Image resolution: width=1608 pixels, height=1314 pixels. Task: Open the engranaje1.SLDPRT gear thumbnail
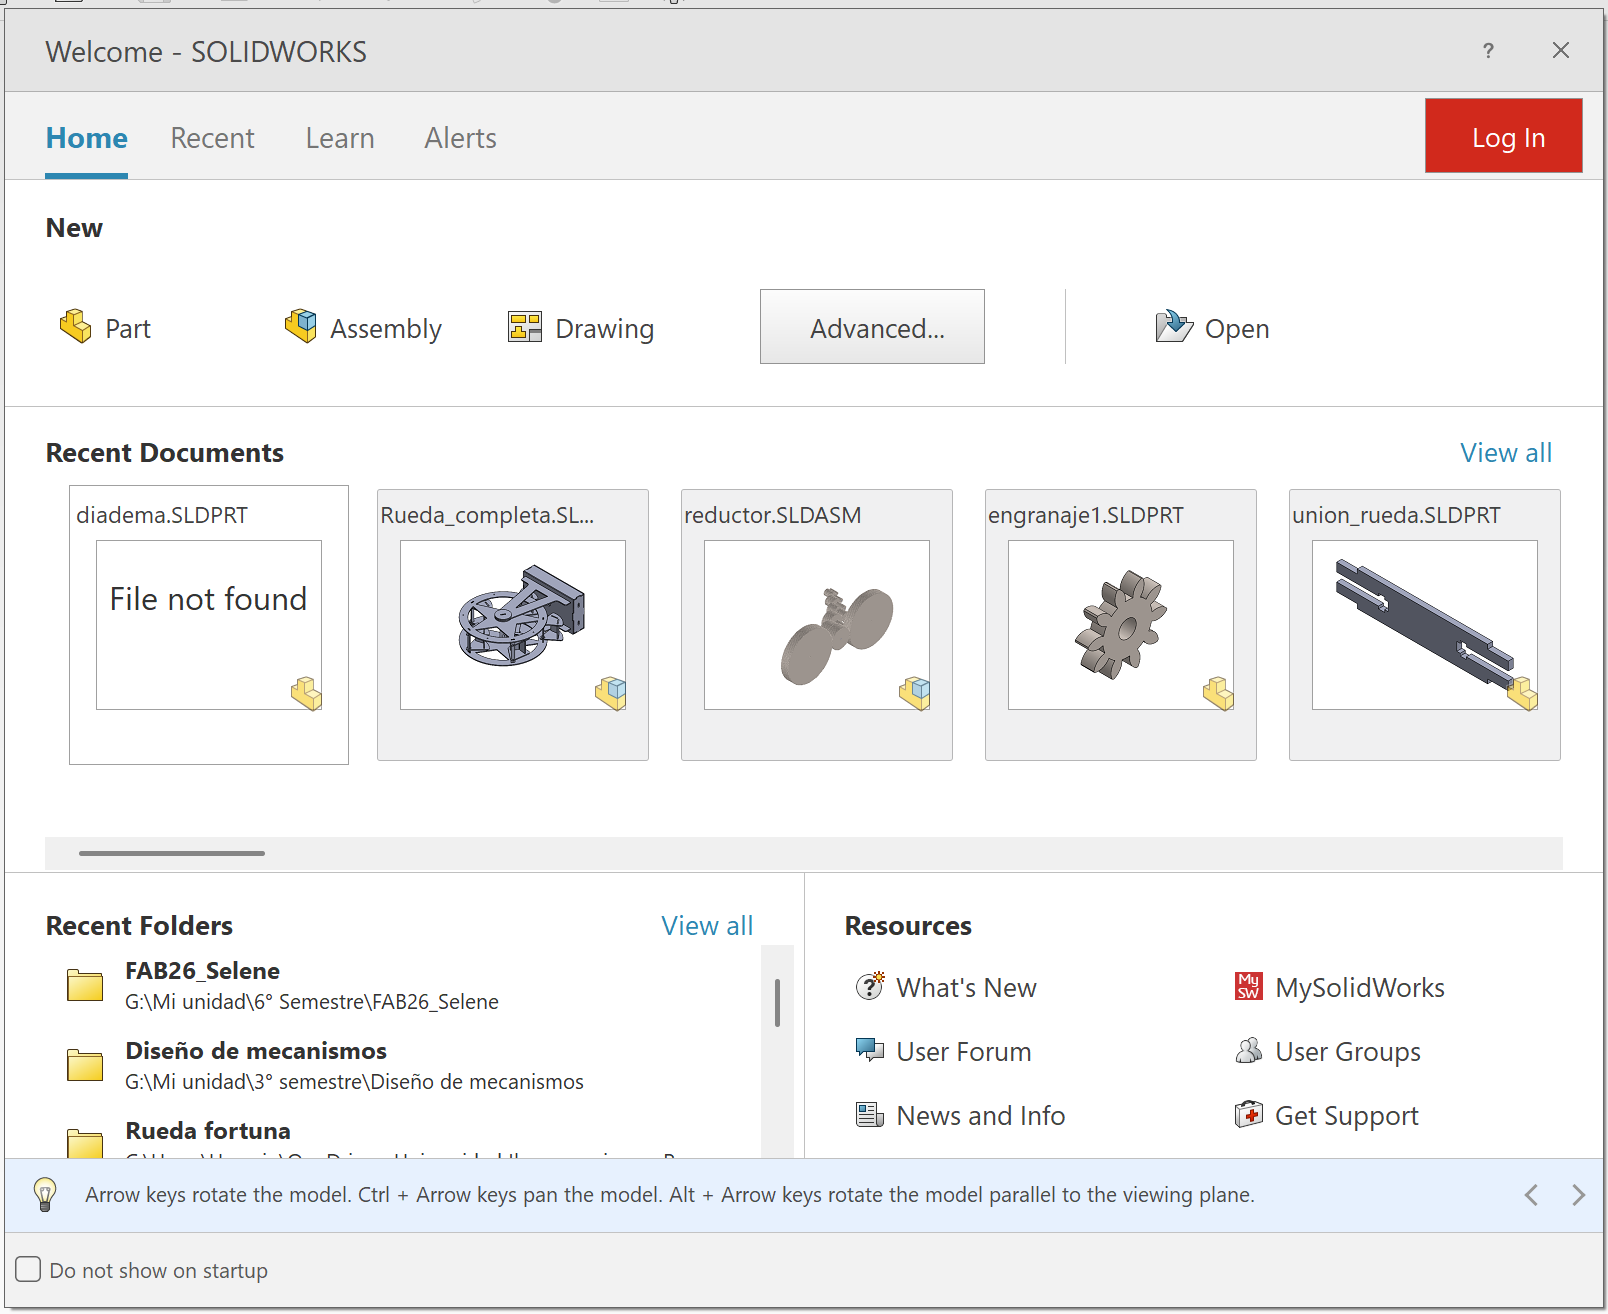[1121, 625]
